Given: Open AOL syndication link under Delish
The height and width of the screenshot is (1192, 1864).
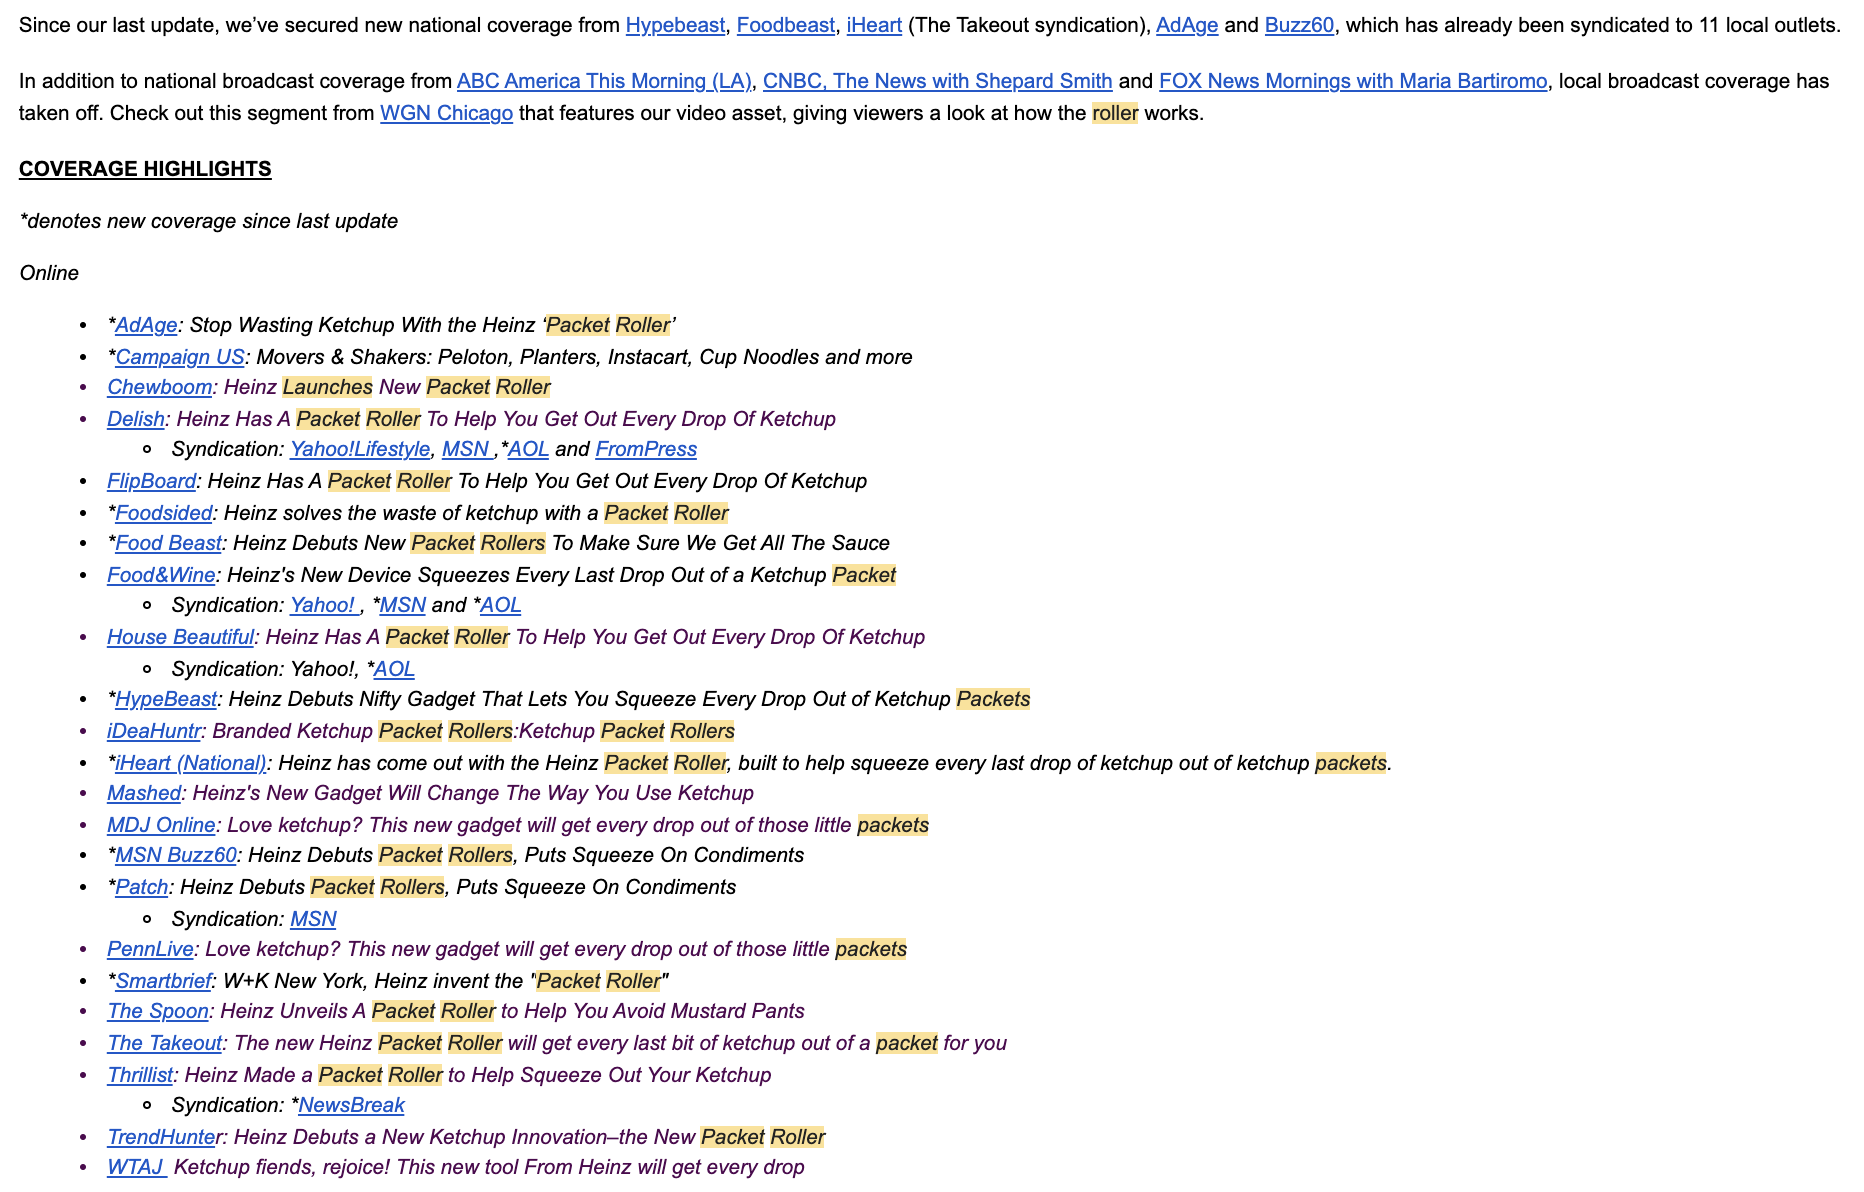Looking at the screenshot, I should coord(528,449).
